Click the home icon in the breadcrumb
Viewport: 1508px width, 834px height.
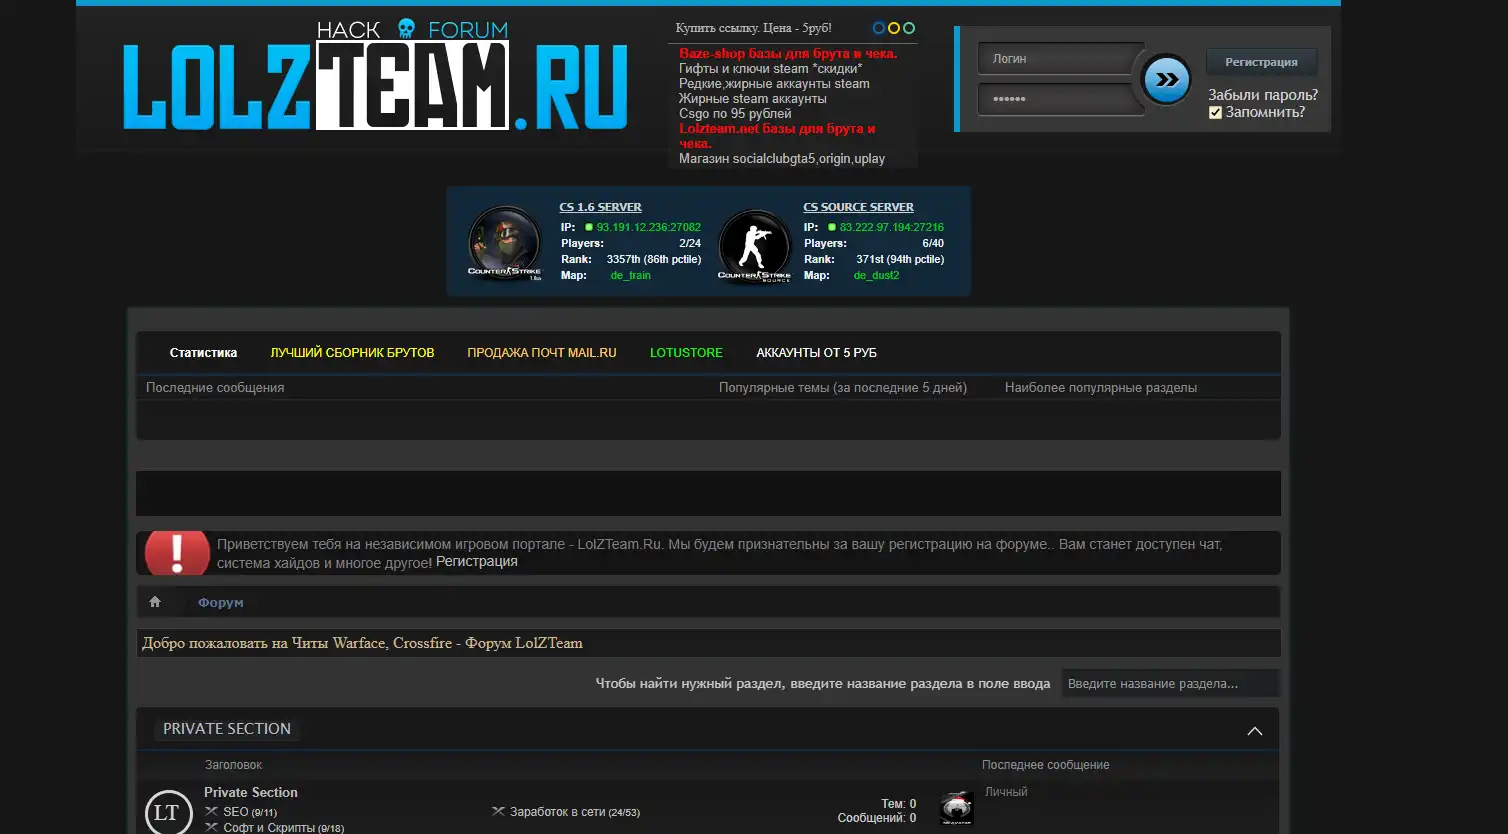click(x=155, y=602)
